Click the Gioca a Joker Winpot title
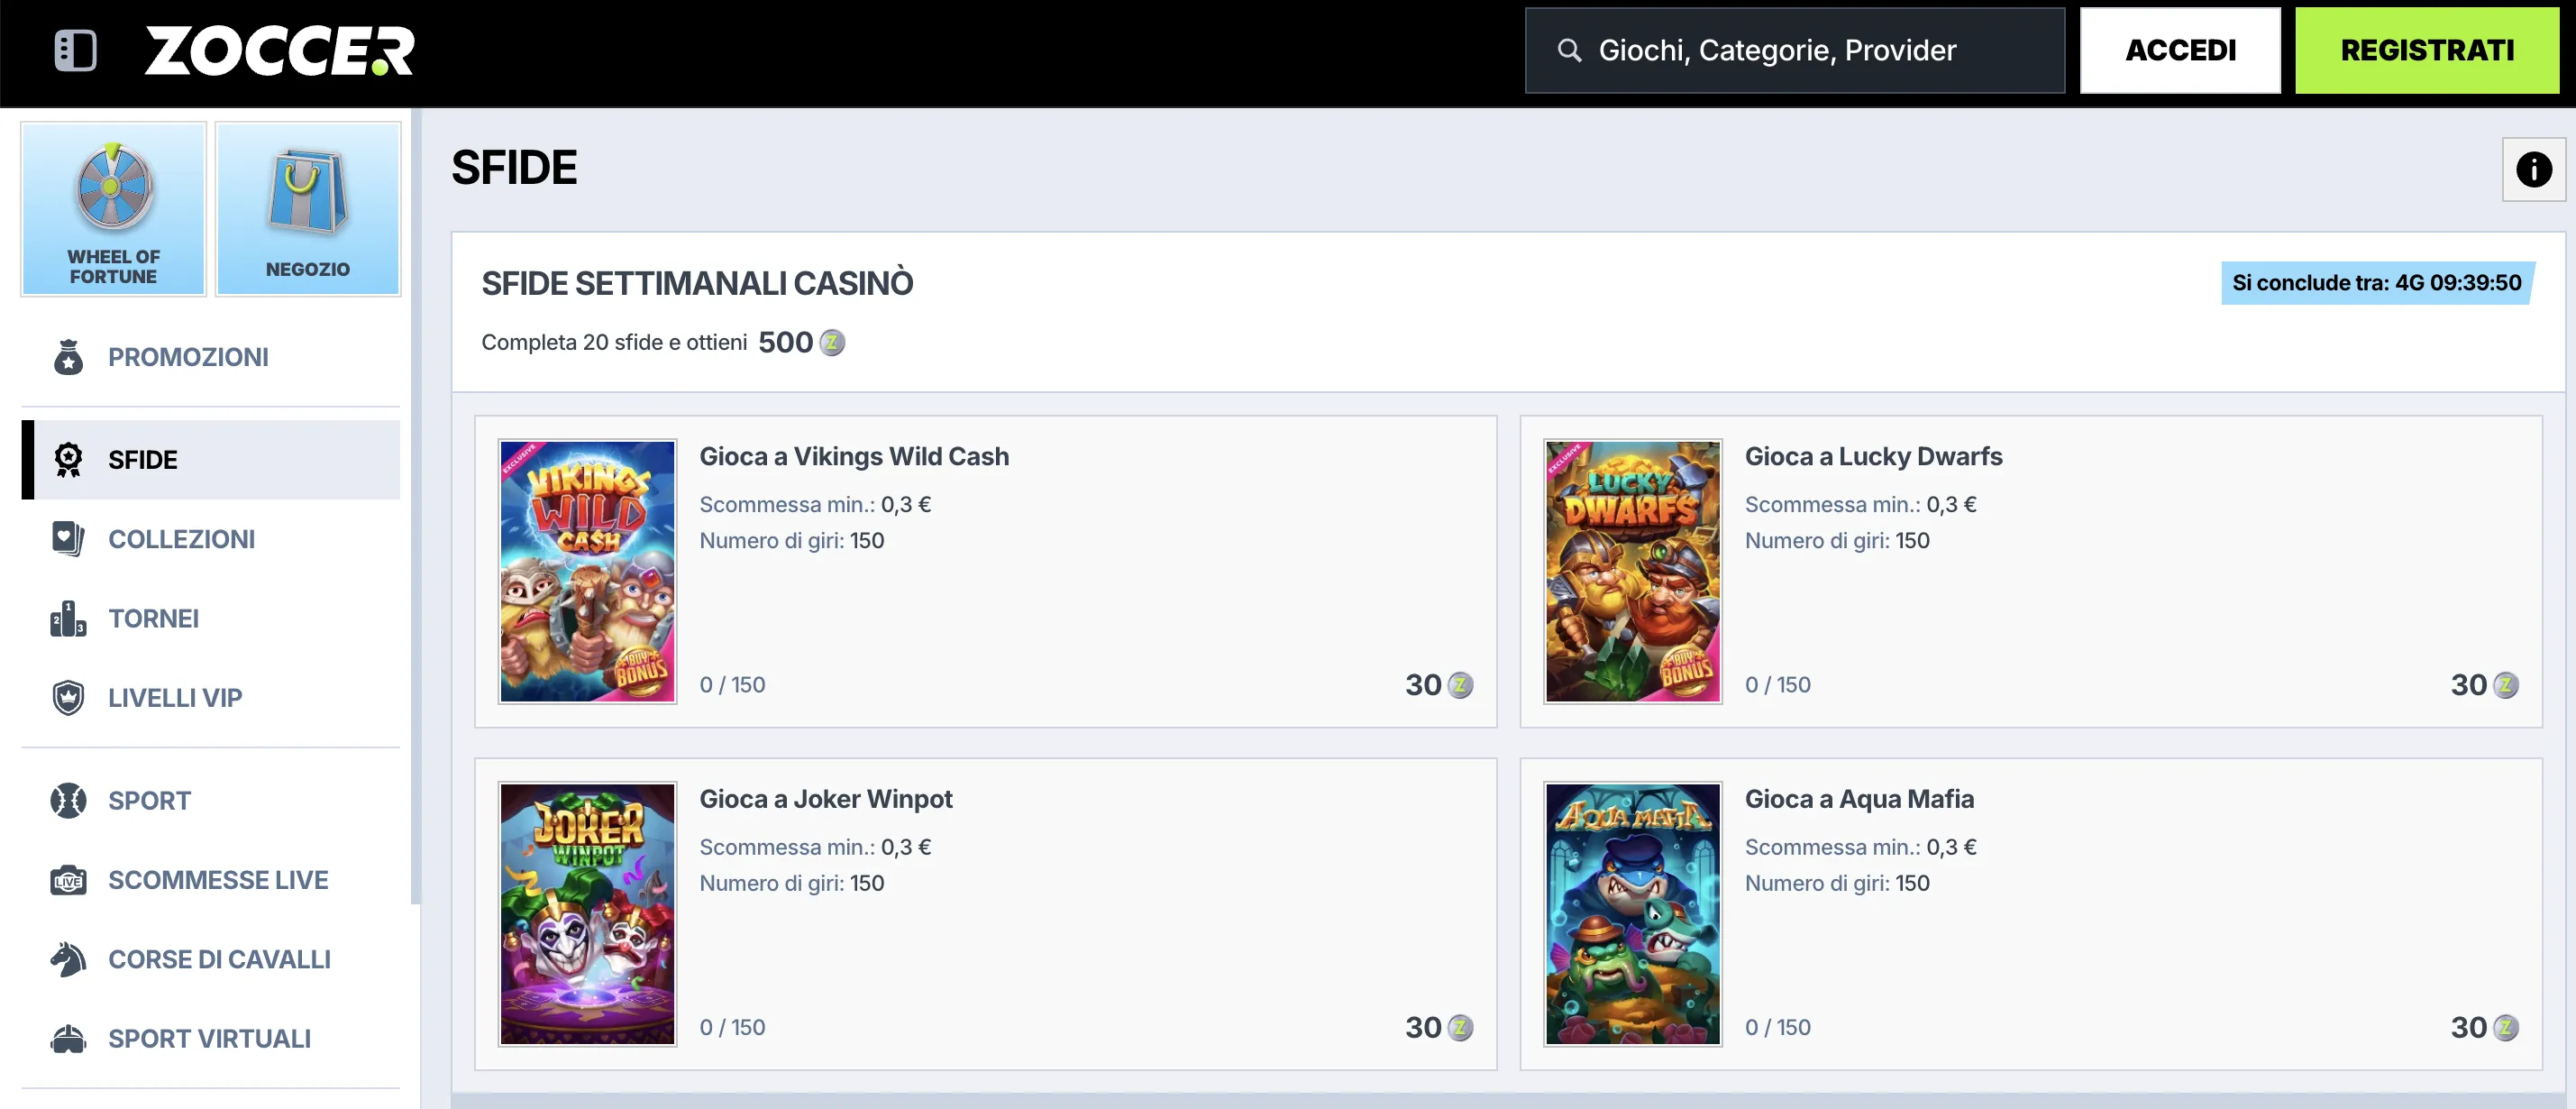2576x1109 pixels. [825, 798]
